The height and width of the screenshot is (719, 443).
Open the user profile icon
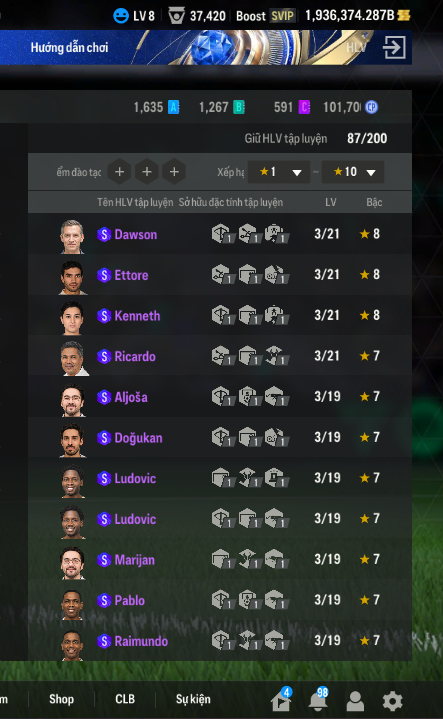355,701
